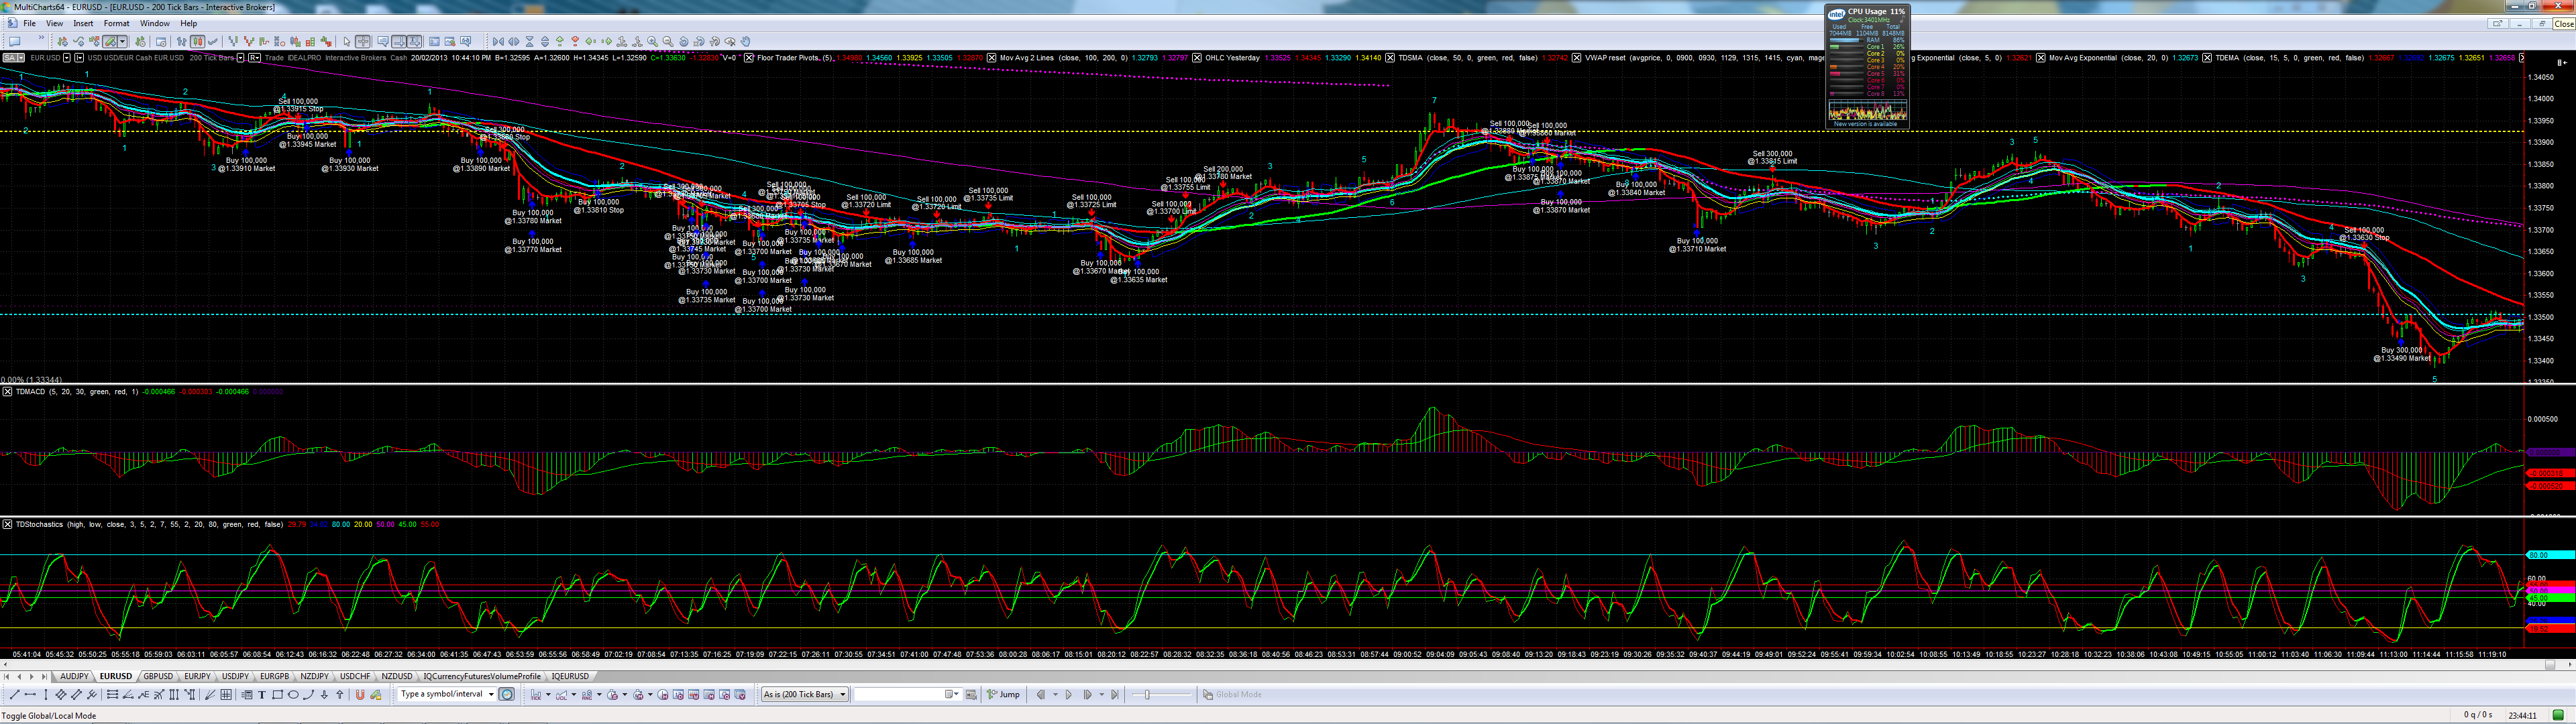Screen dimensions: 2576x724
Task: Toggle the Floor Trader Pivots status checkbox
Action: 749,57
